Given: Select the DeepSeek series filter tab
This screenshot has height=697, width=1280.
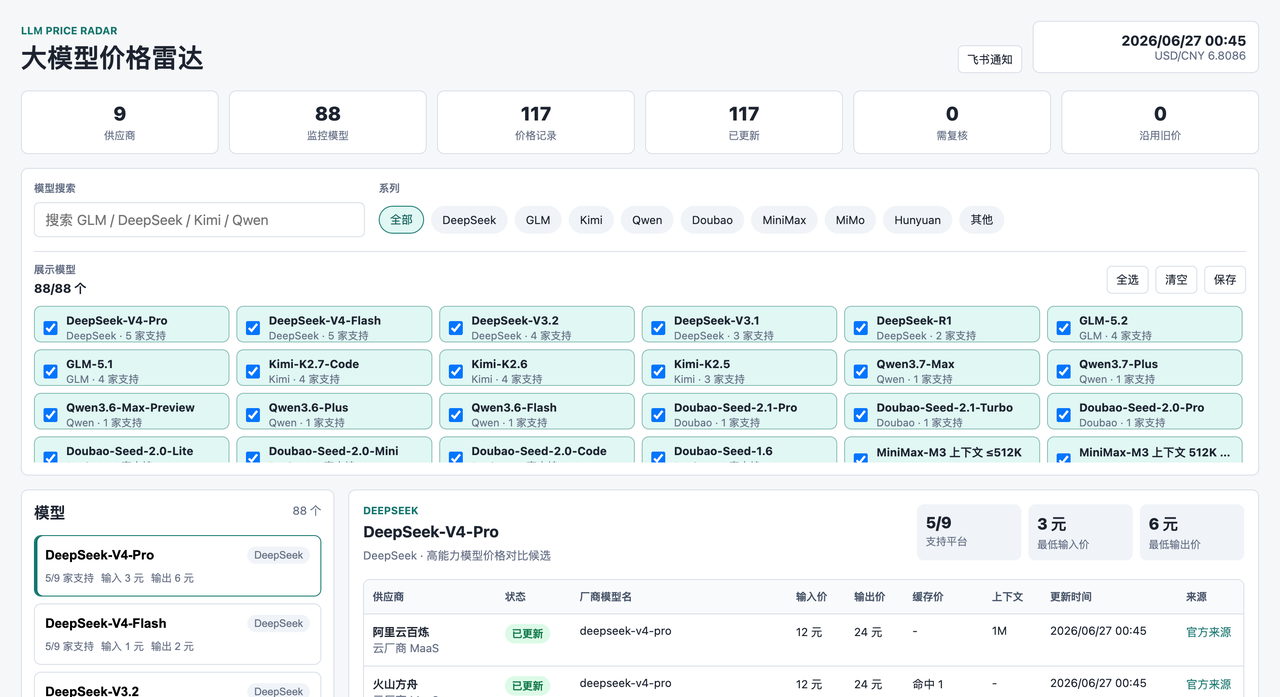Looking at the screenshot, I should (x=469, y=220).
